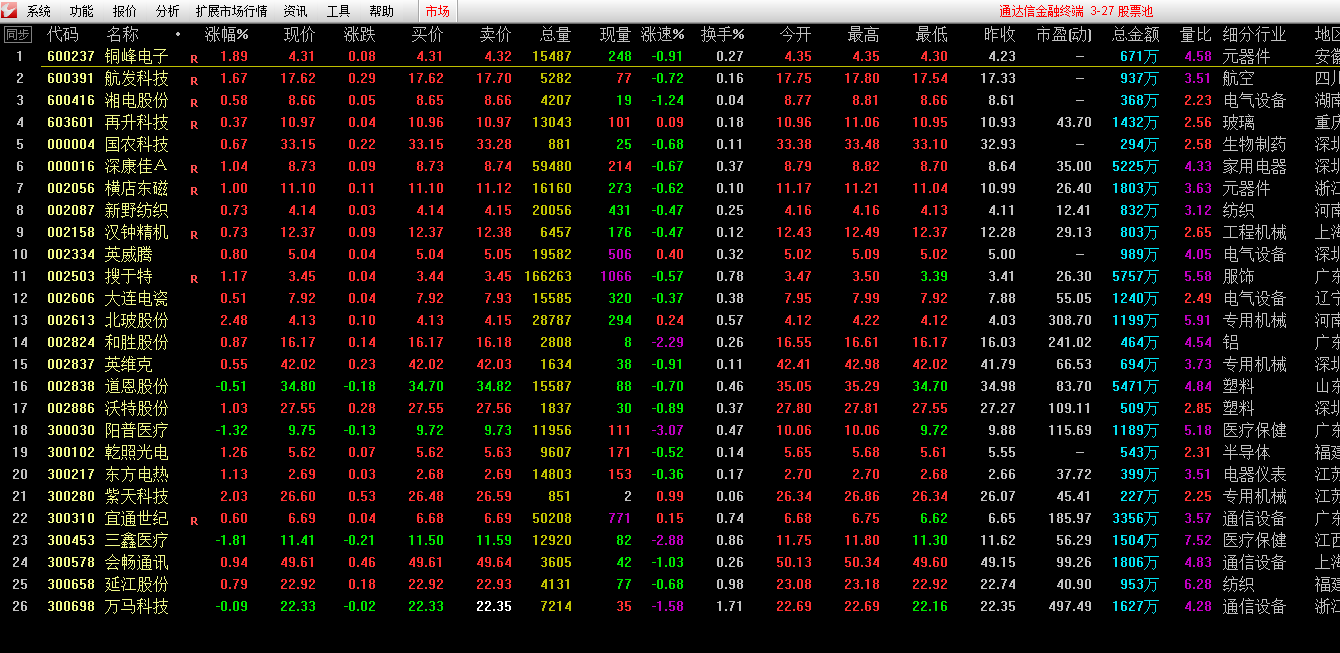Select the 铜峰电子 stock row
Screen dimensions: 1340x653
tap(670, 56)
